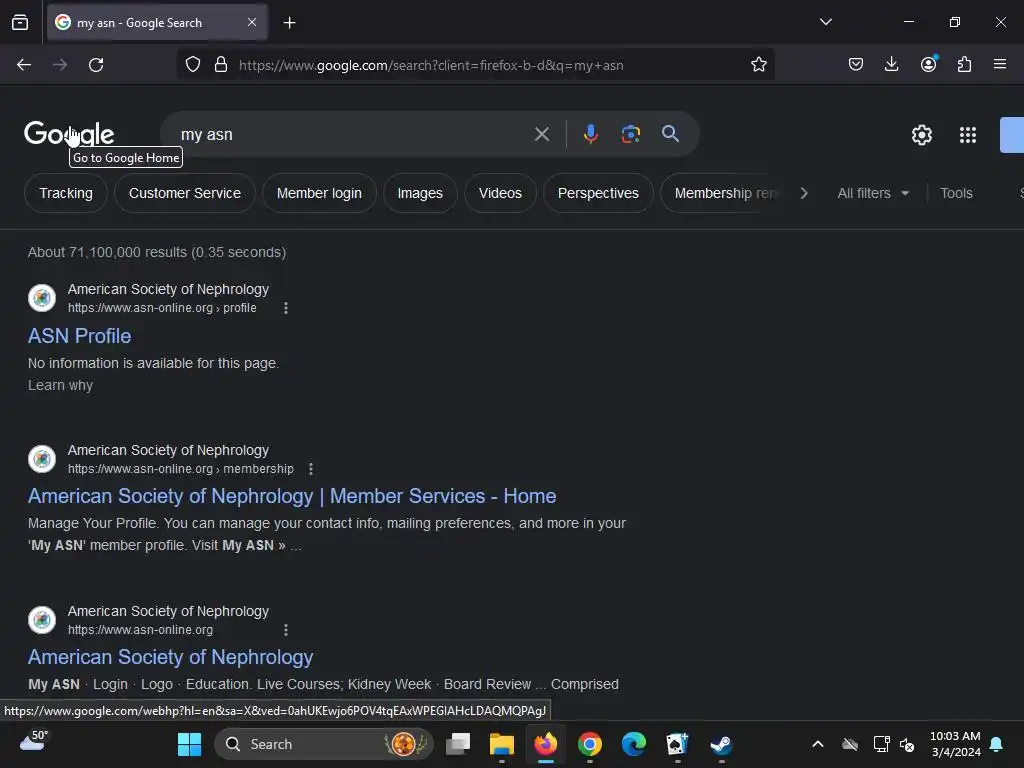This screenshot has height=768, width=1024.
Task: Open tracking protection shield icon
Action: pos(193,65)
